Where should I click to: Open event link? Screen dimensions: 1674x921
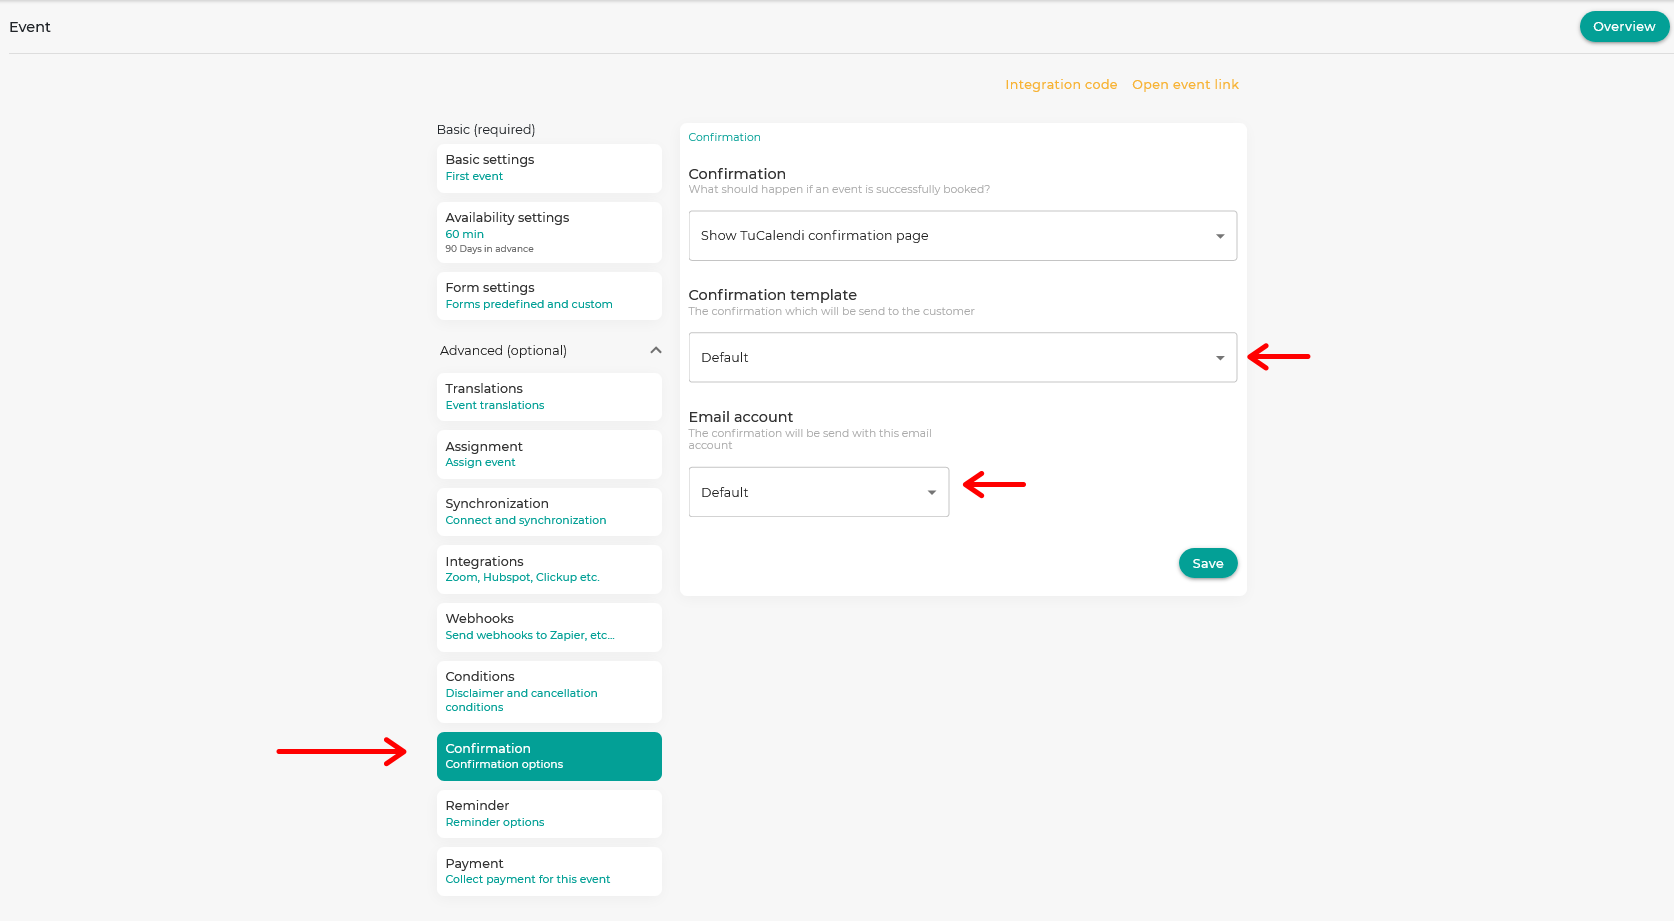point(1185,84)
